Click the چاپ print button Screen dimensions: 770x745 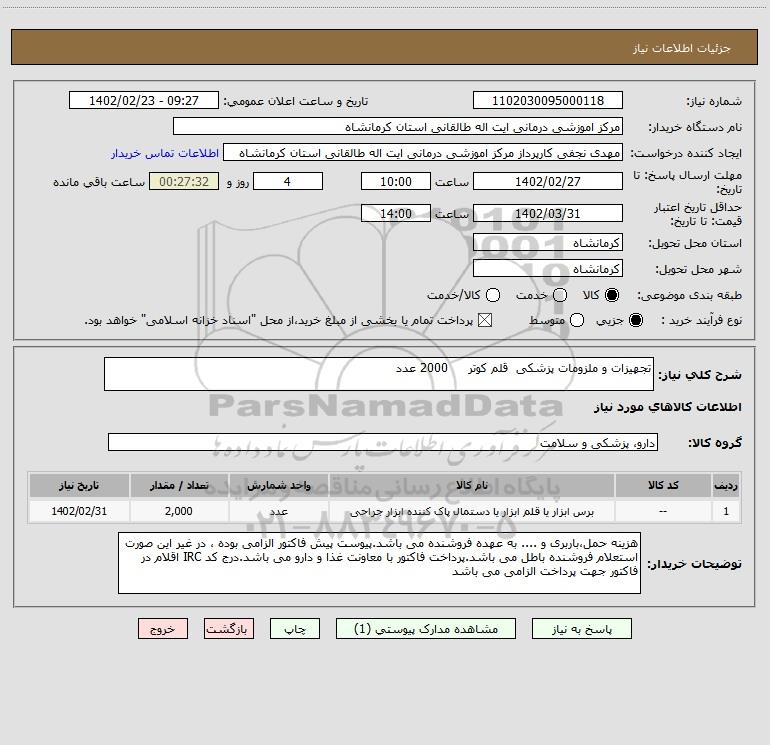pyautogui.click(x=295, y=629)
